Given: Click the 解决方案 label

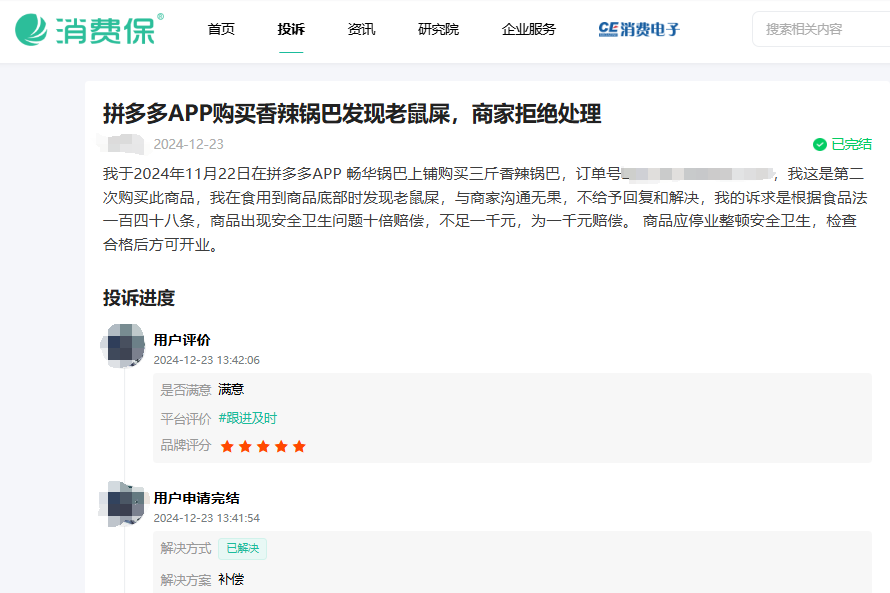Looking at the screenshot, I should (186, 580).
